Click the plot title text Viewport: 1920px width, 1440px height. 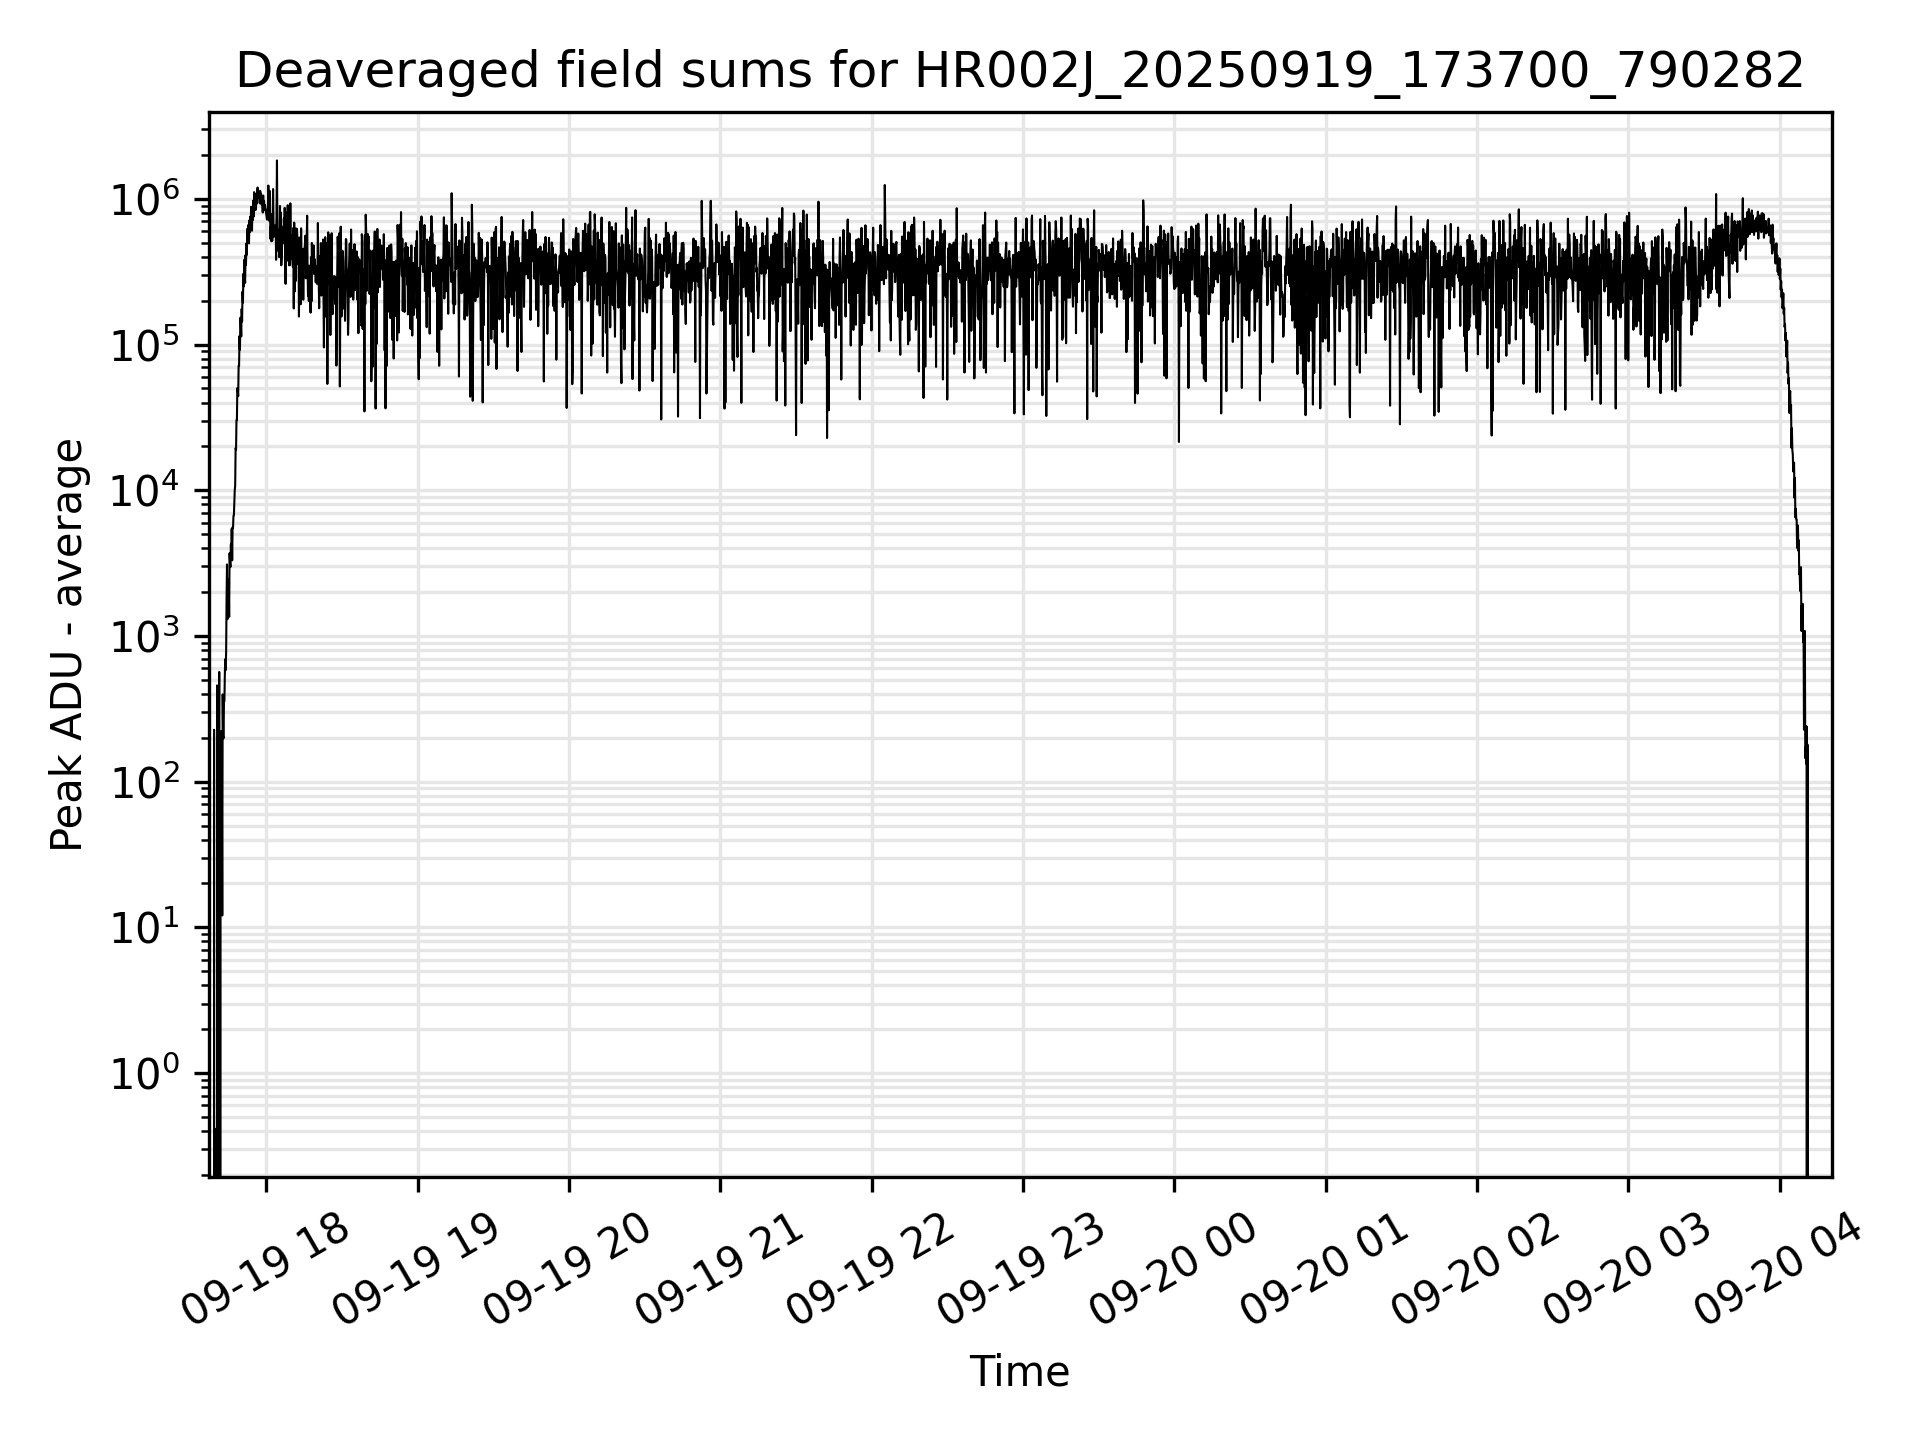[1019, 72]
